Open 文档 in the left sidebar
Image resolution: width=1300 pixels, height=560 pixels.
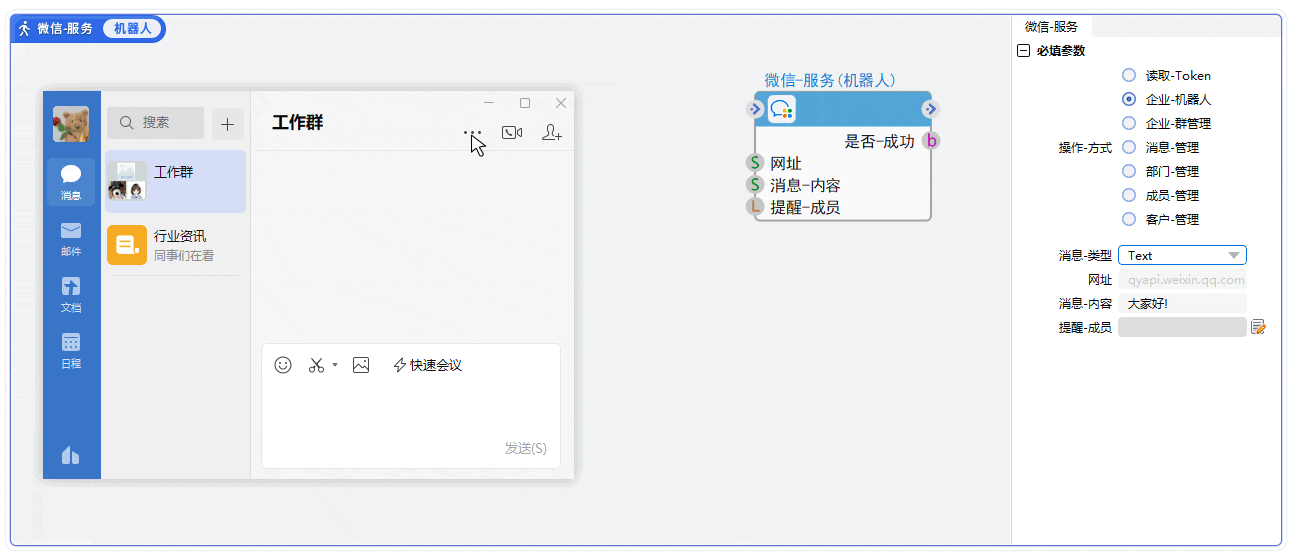[71, 294]
